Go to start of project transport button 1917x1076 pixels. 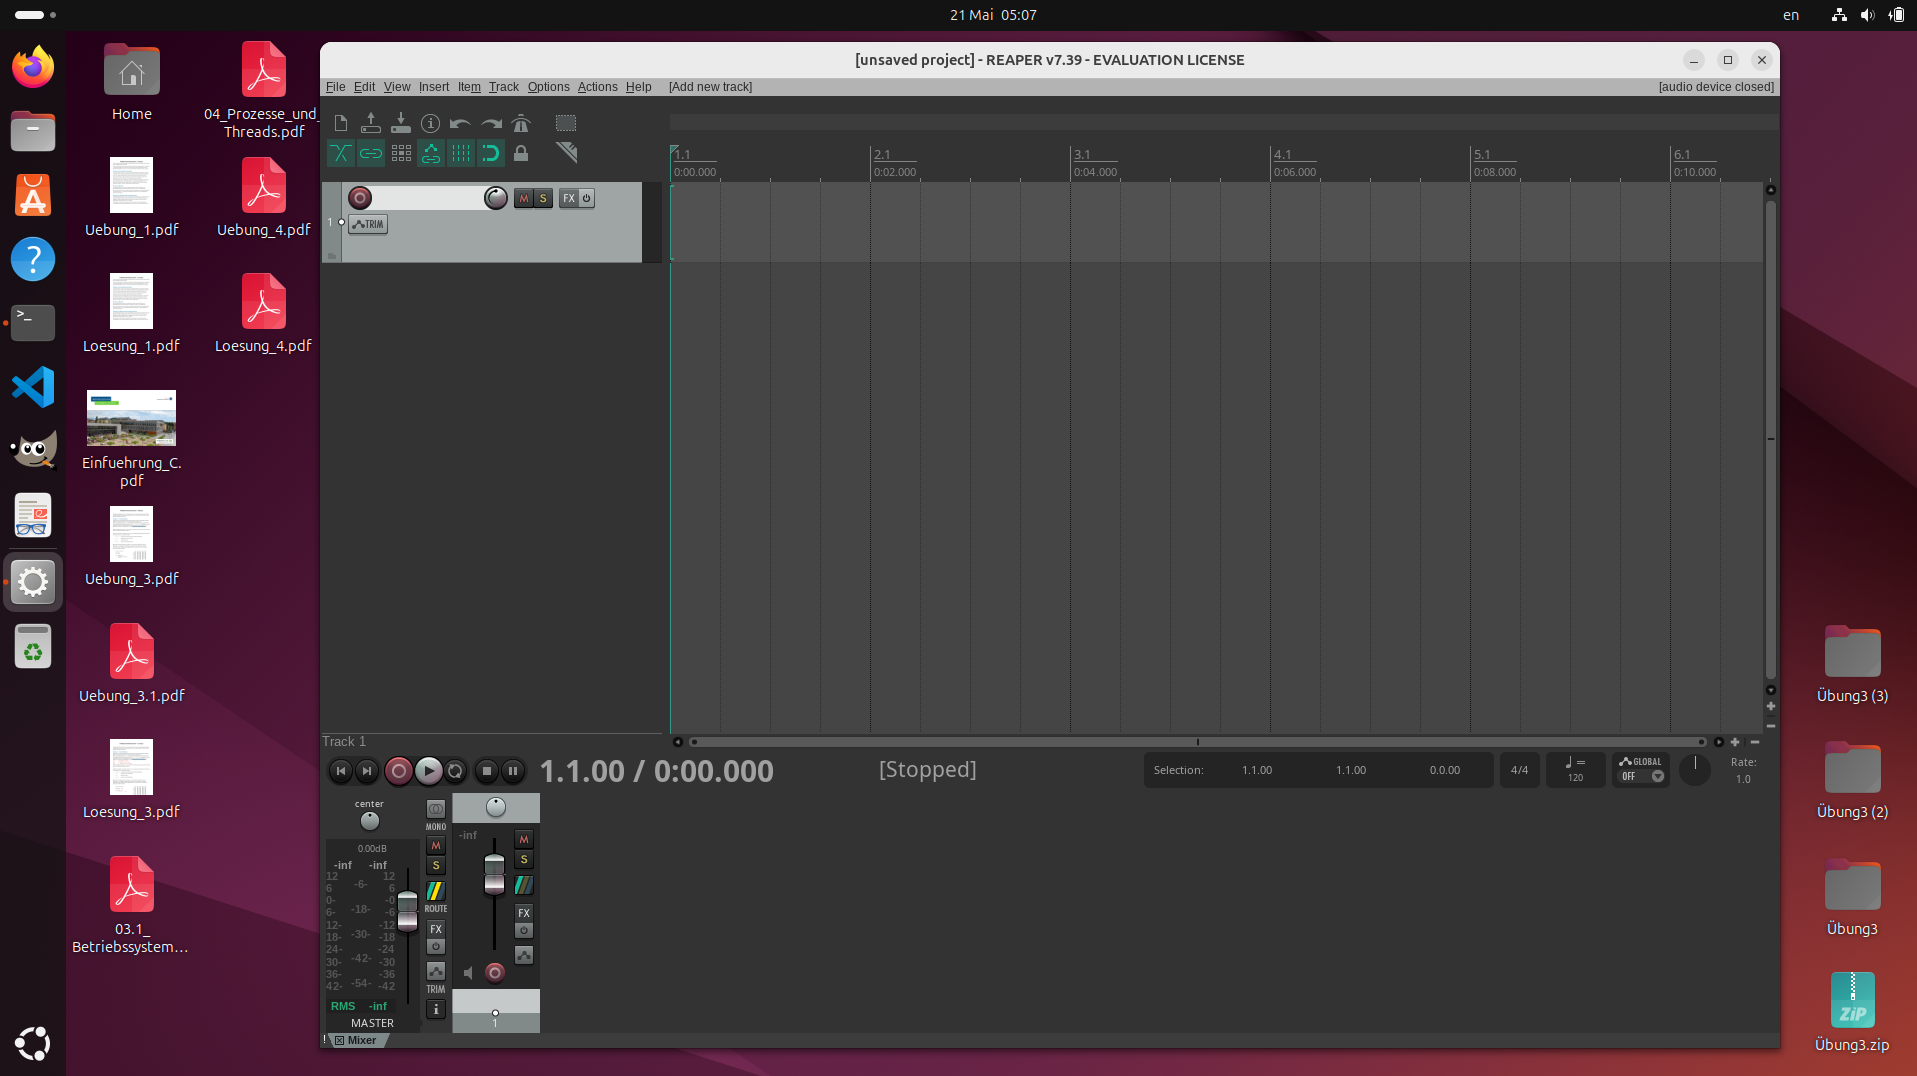[x=341, y=771]
